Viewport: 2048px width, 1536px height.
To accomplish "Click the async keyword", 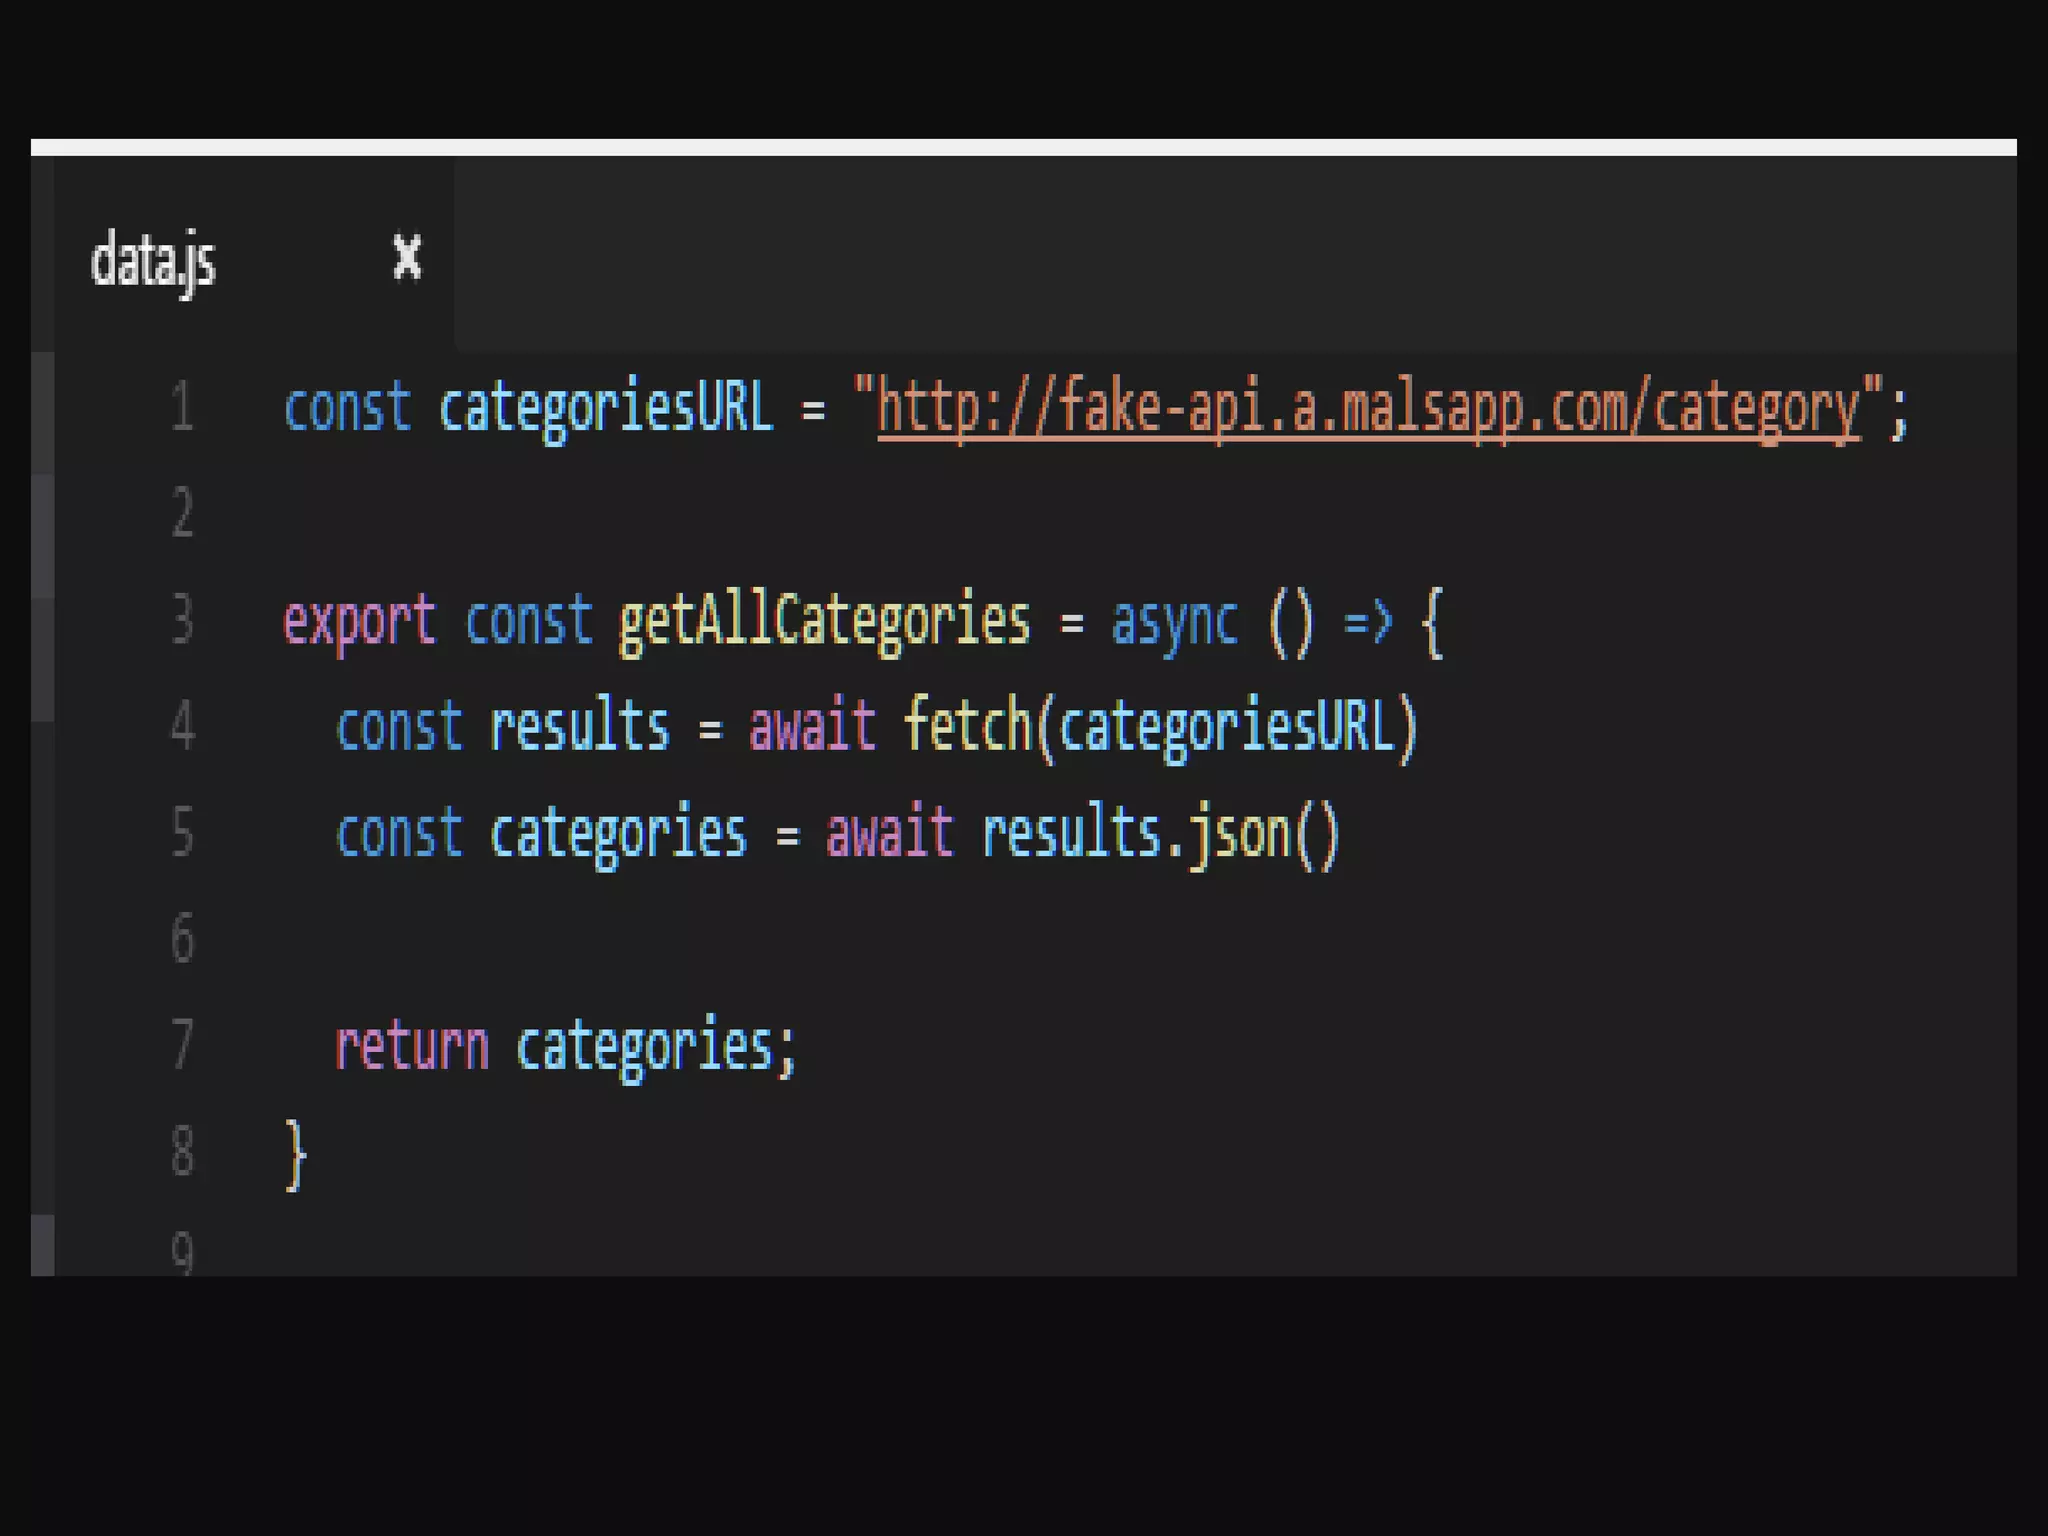I will click(x=1174, y=620).
